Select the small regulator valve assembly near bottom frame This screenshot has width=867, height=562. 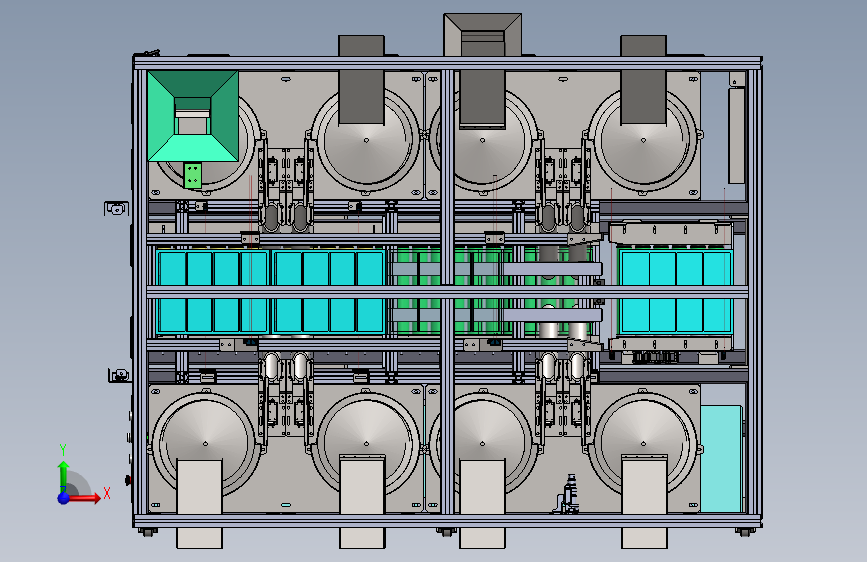[x=569, y=494]
